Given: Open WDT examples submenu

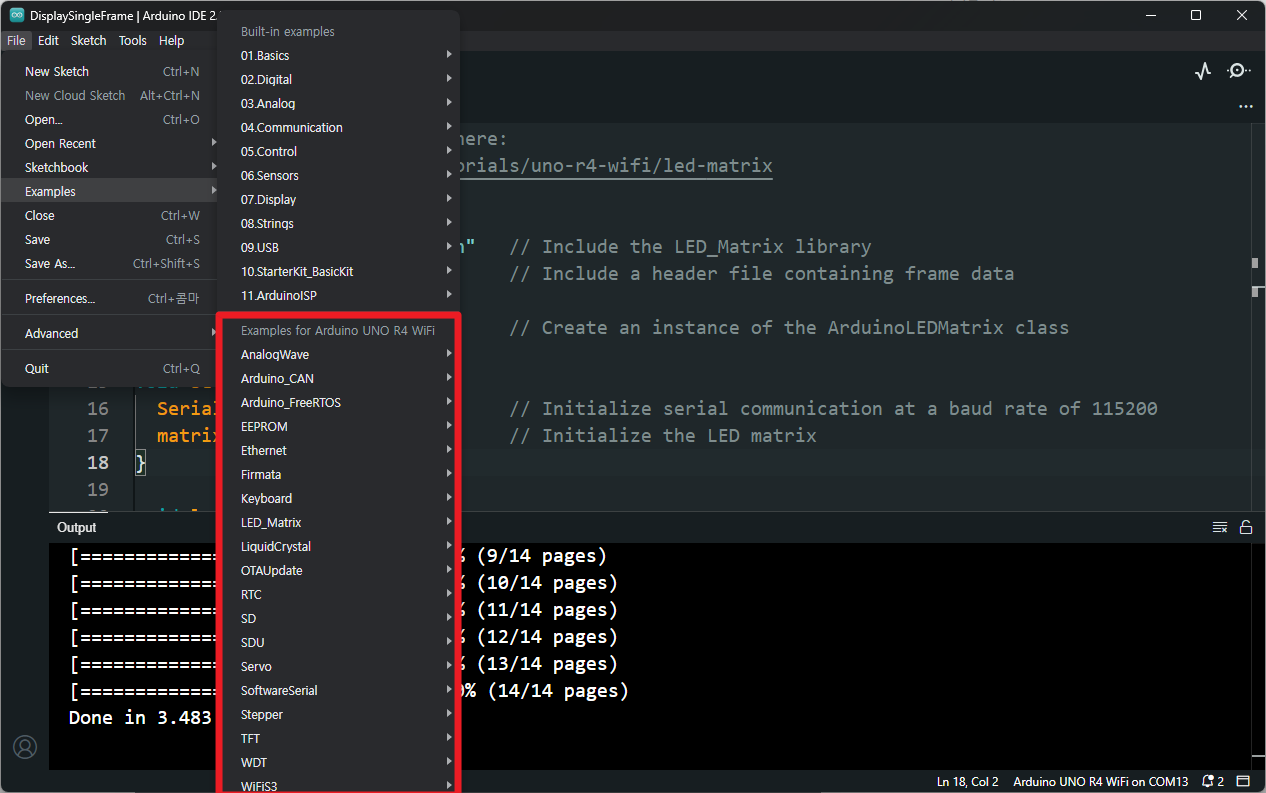Looking at the screenshot, I should point(338,763).
